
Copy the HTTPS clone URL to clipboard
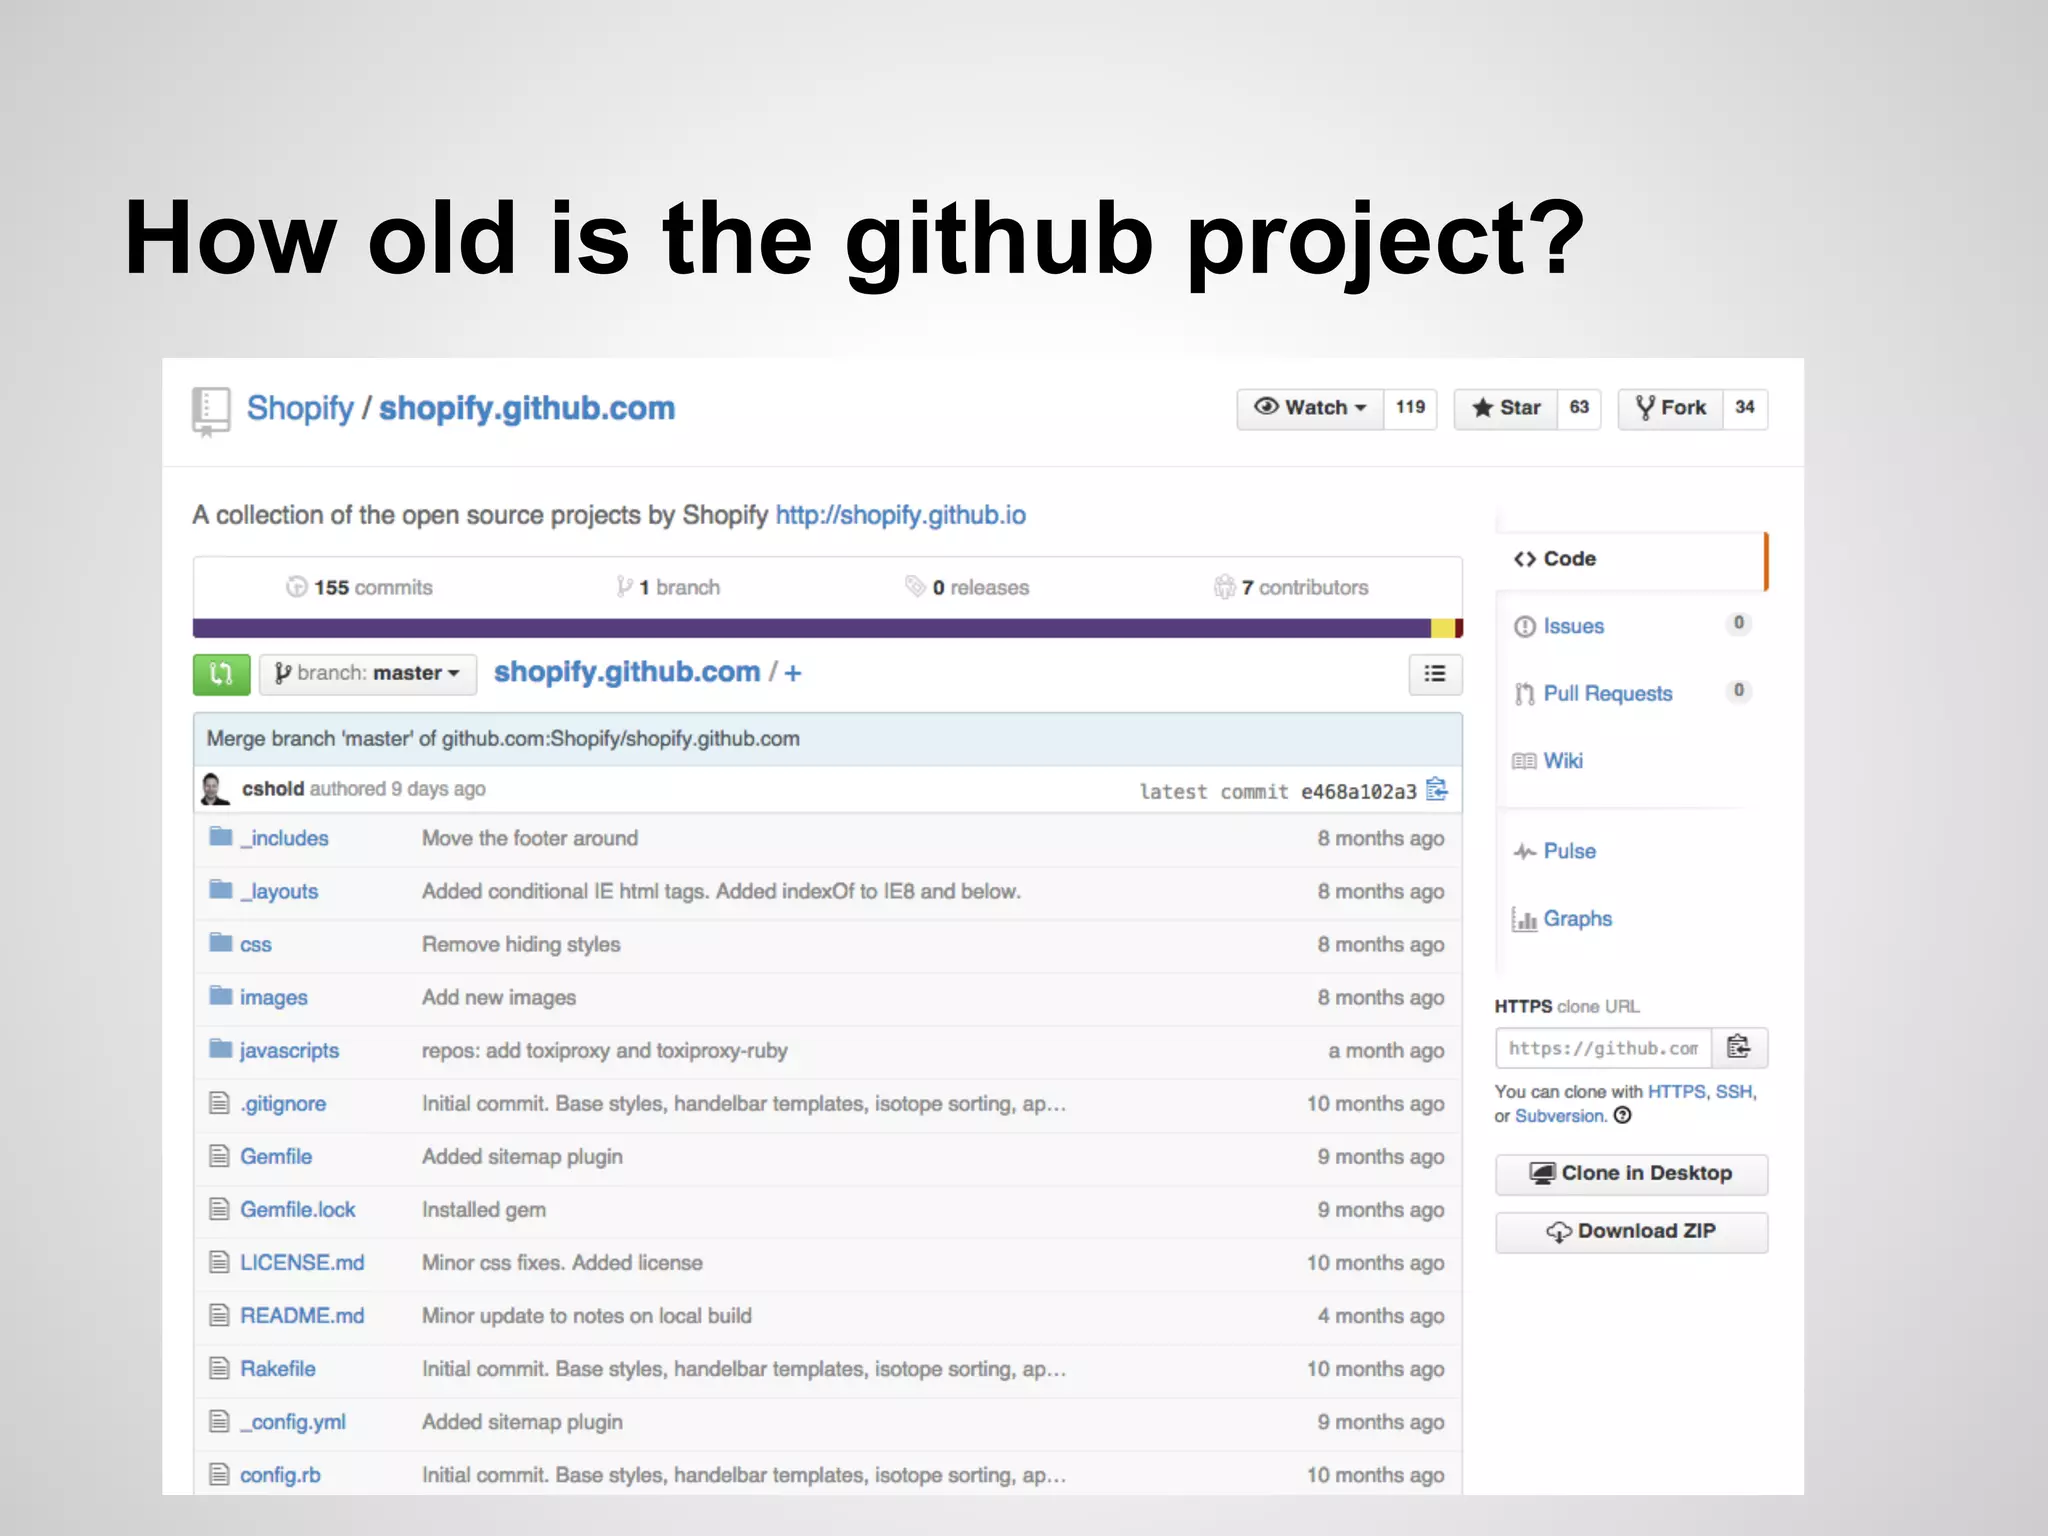(1739, 1047)
